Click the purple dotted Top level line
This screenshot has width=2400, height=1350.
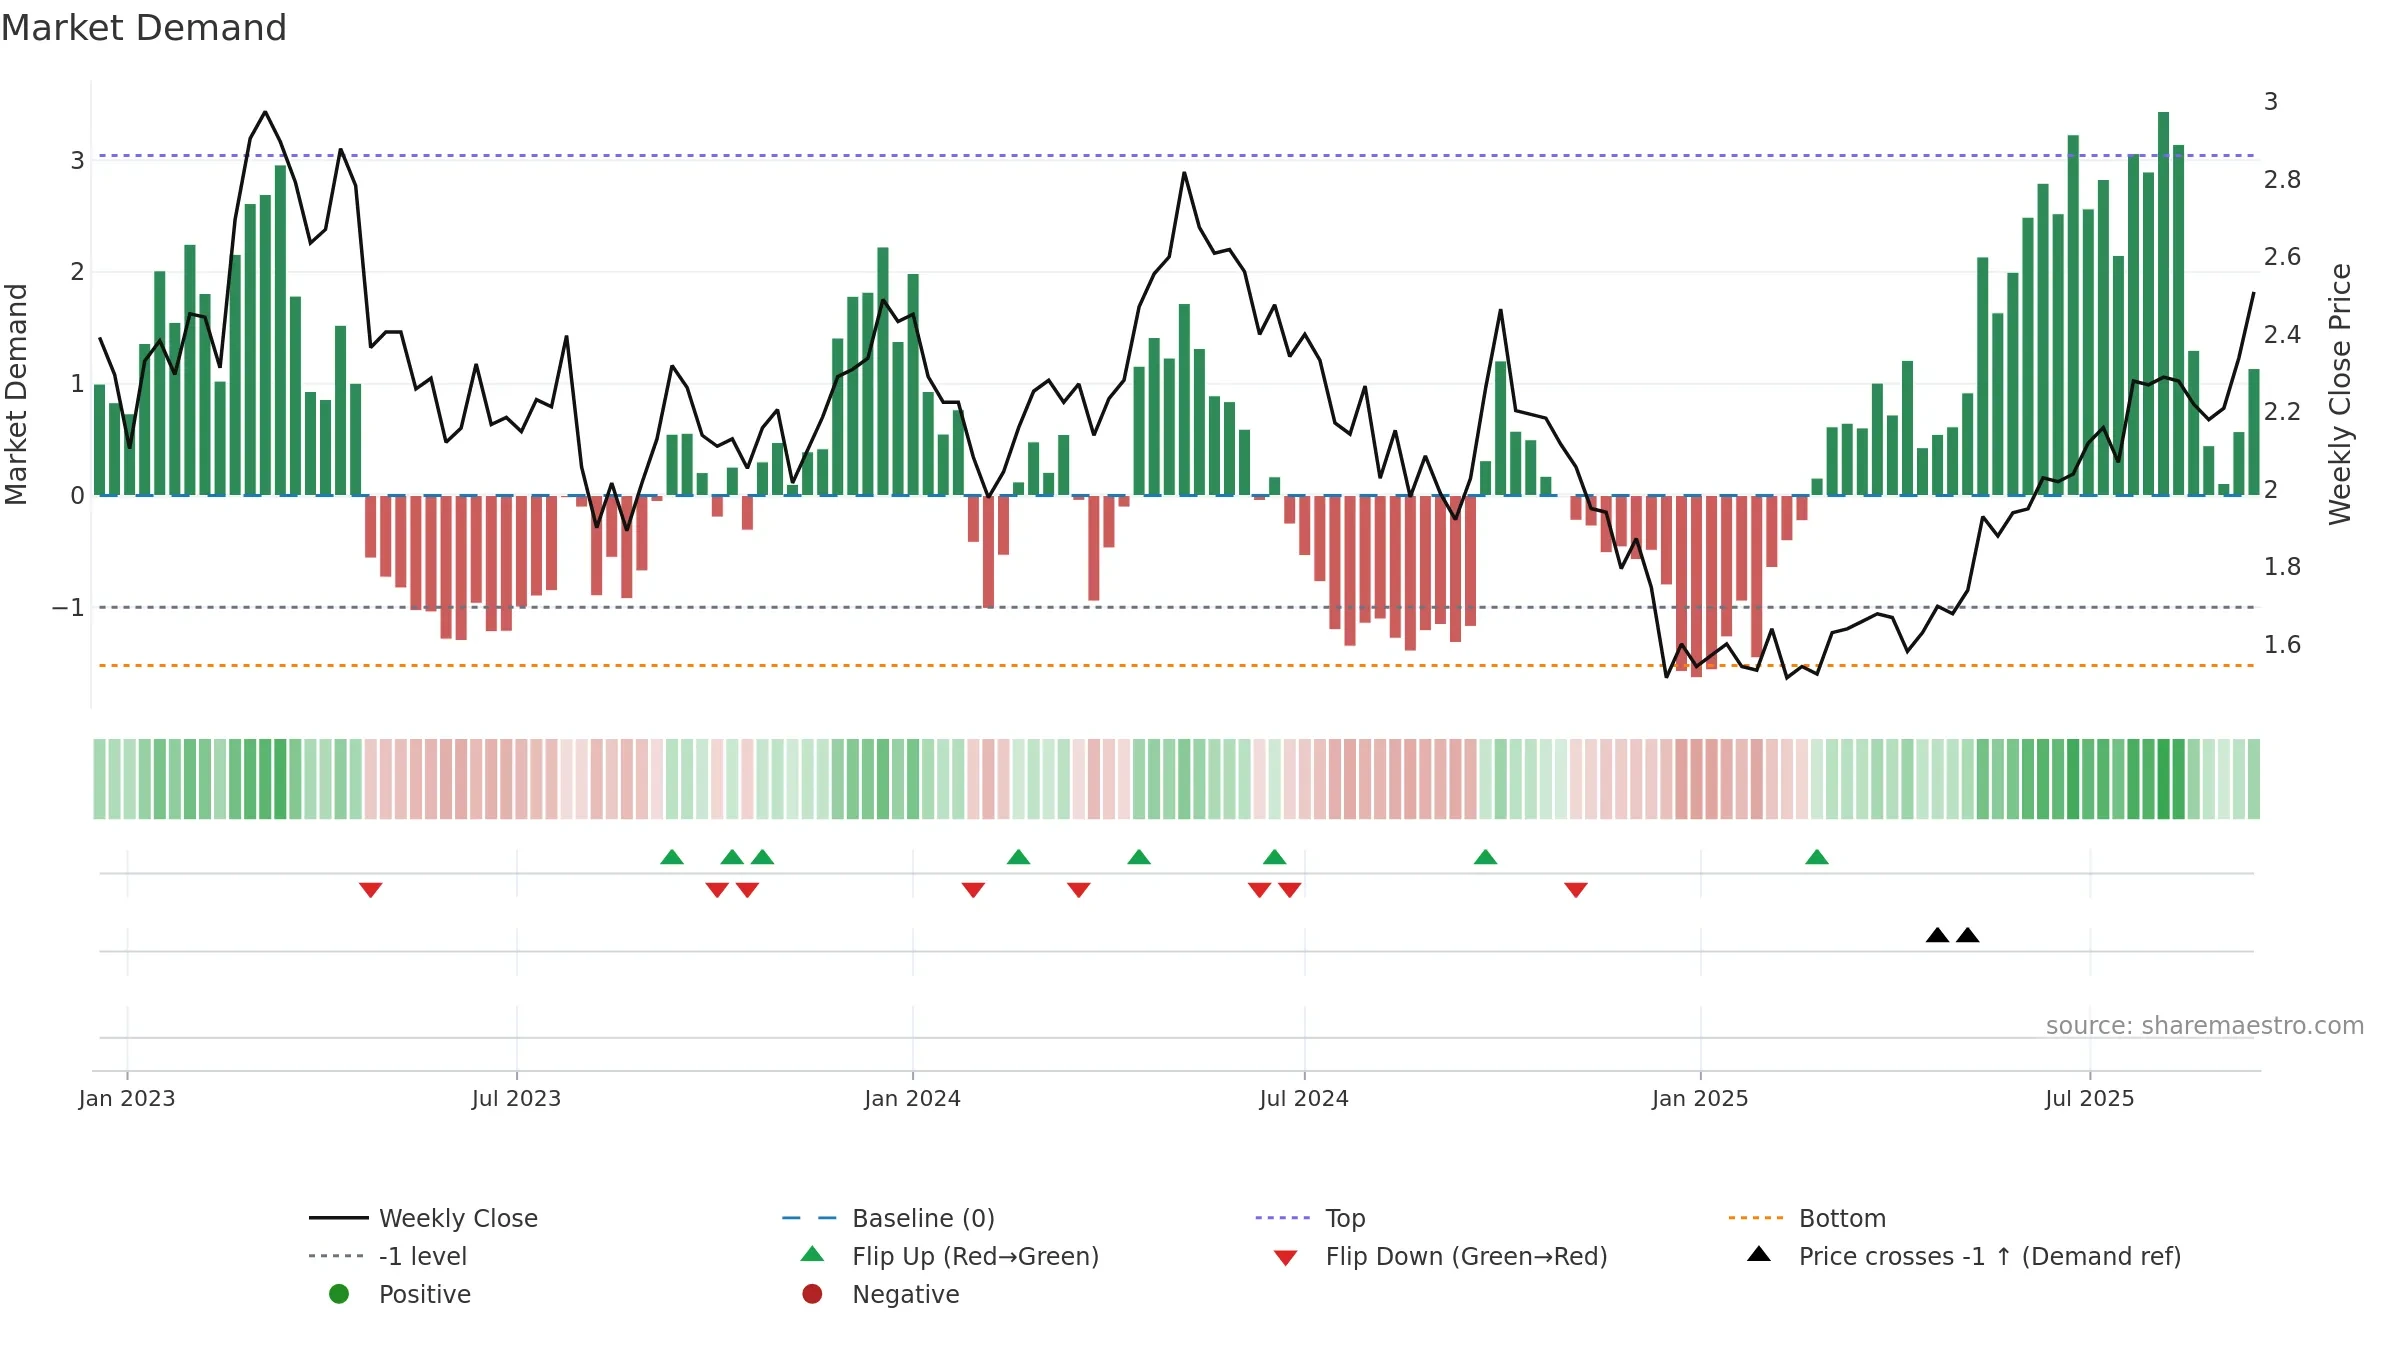pos(1176,156)
